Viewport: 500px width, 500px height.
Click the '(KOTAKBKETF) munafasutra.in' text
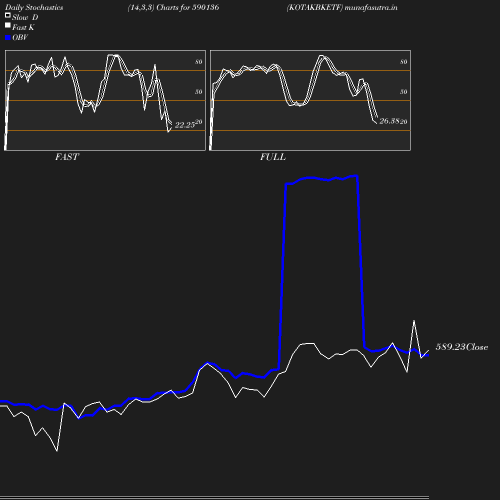pos(342,7)
